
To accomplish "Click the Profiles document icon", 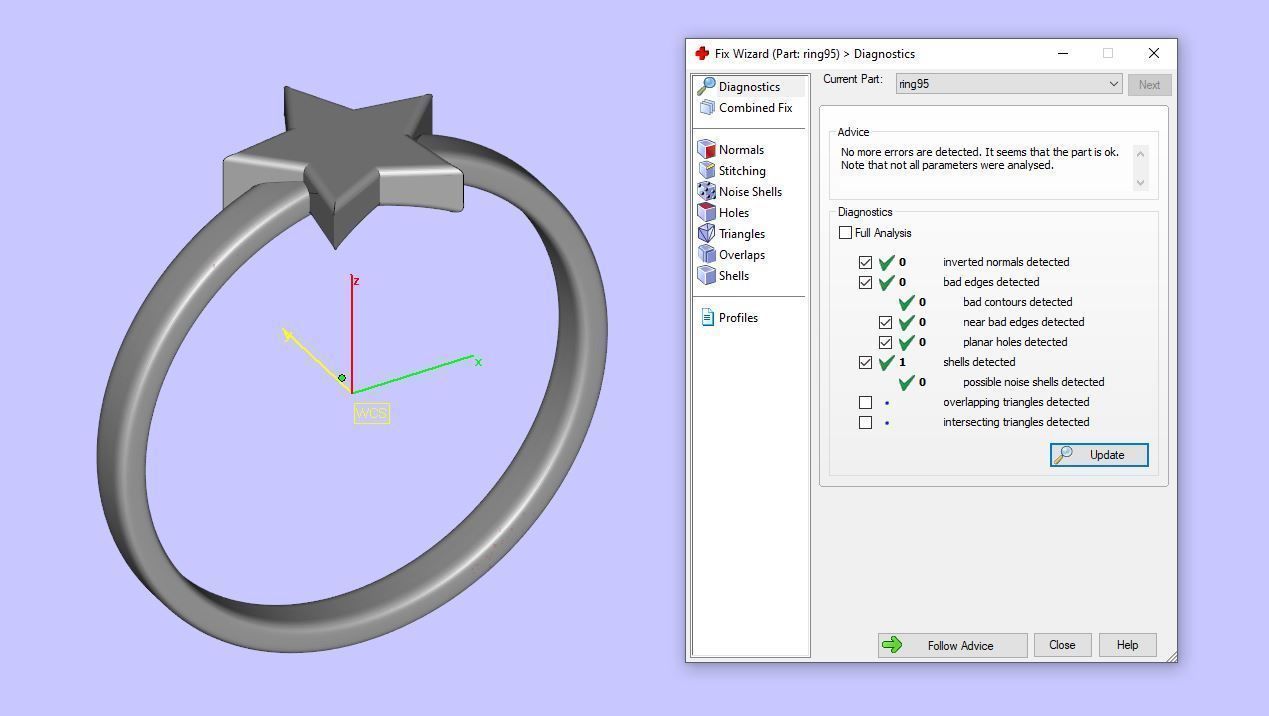I will [x=707, y=318].
